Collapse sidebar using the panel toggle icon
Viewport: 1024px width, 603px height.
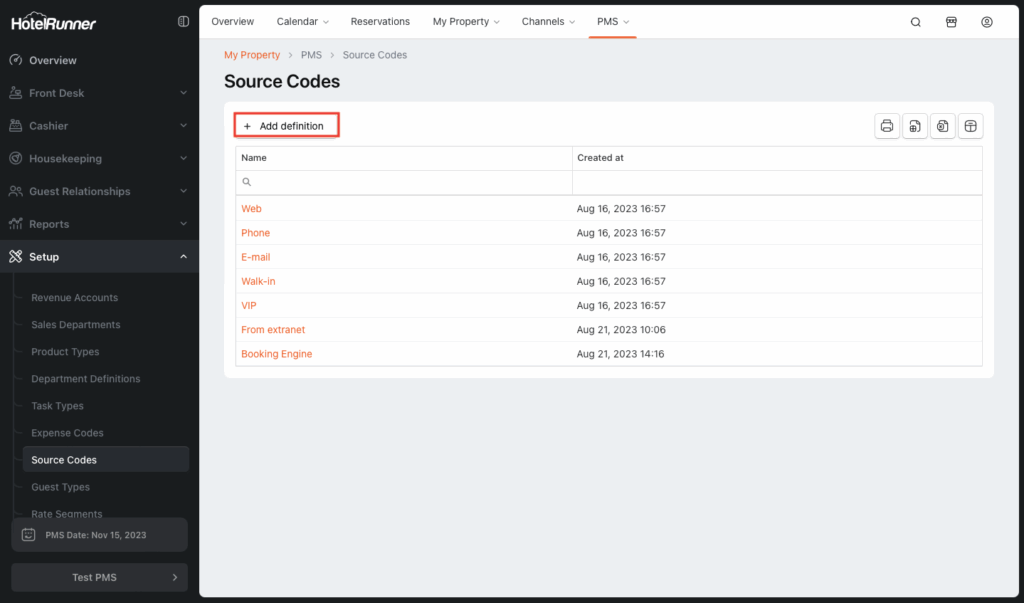click(x=183, y=21)
